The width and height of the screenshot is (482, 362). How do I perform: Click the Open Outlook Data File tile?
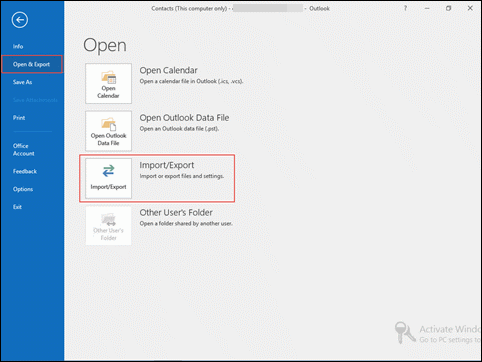coord(108,131)
